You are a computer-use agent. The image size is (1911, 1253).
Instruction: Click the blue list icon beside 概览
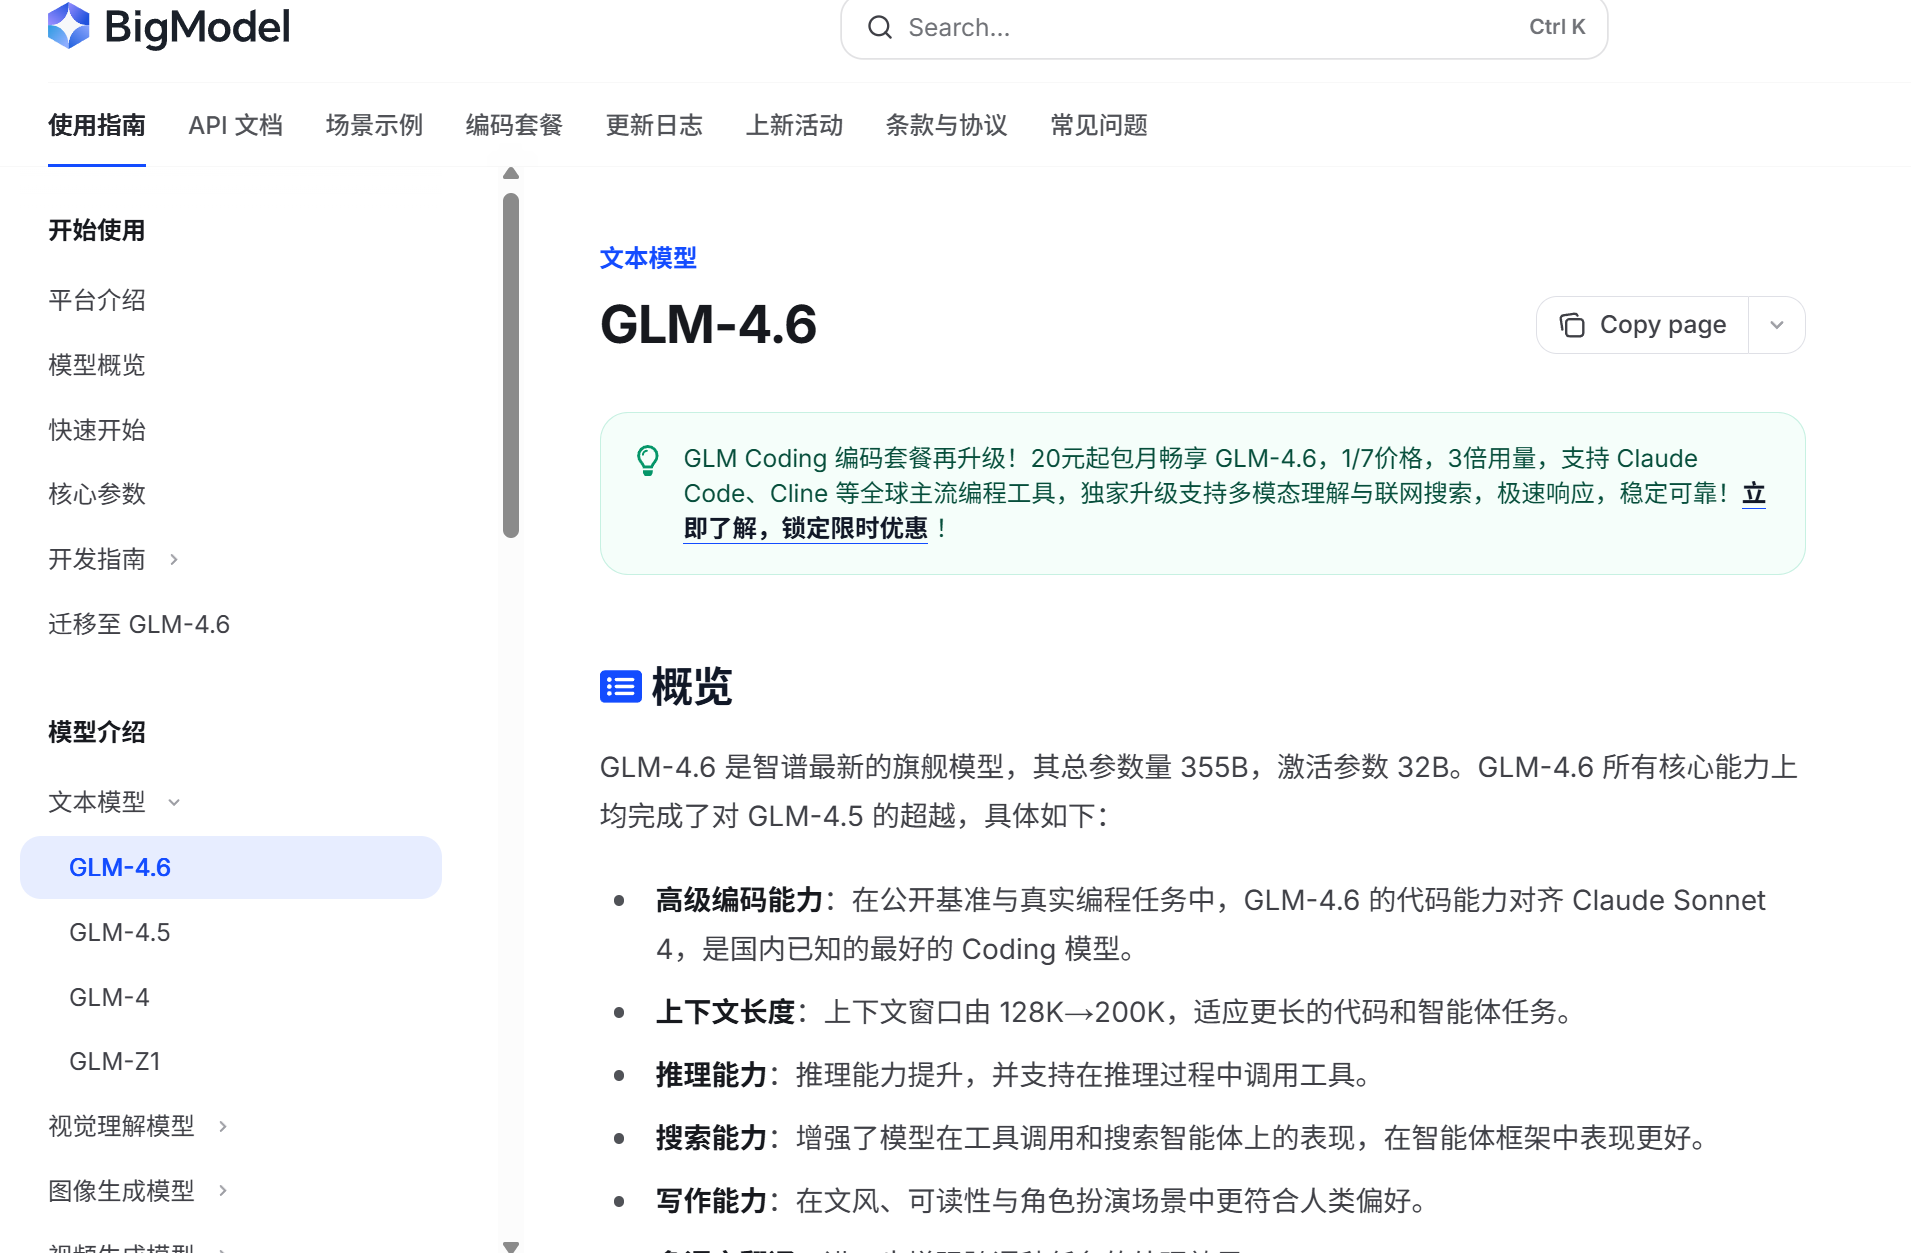pos(620,687)
